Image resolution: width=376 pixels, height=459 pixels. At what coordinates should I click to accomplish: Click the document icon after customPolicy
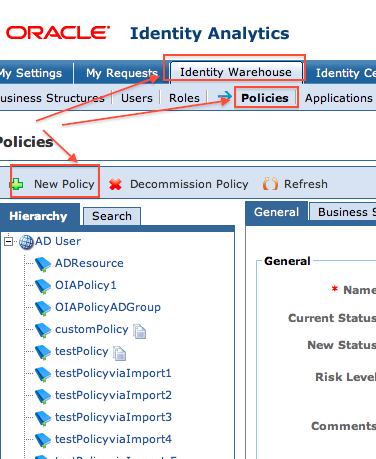[140, 331]
